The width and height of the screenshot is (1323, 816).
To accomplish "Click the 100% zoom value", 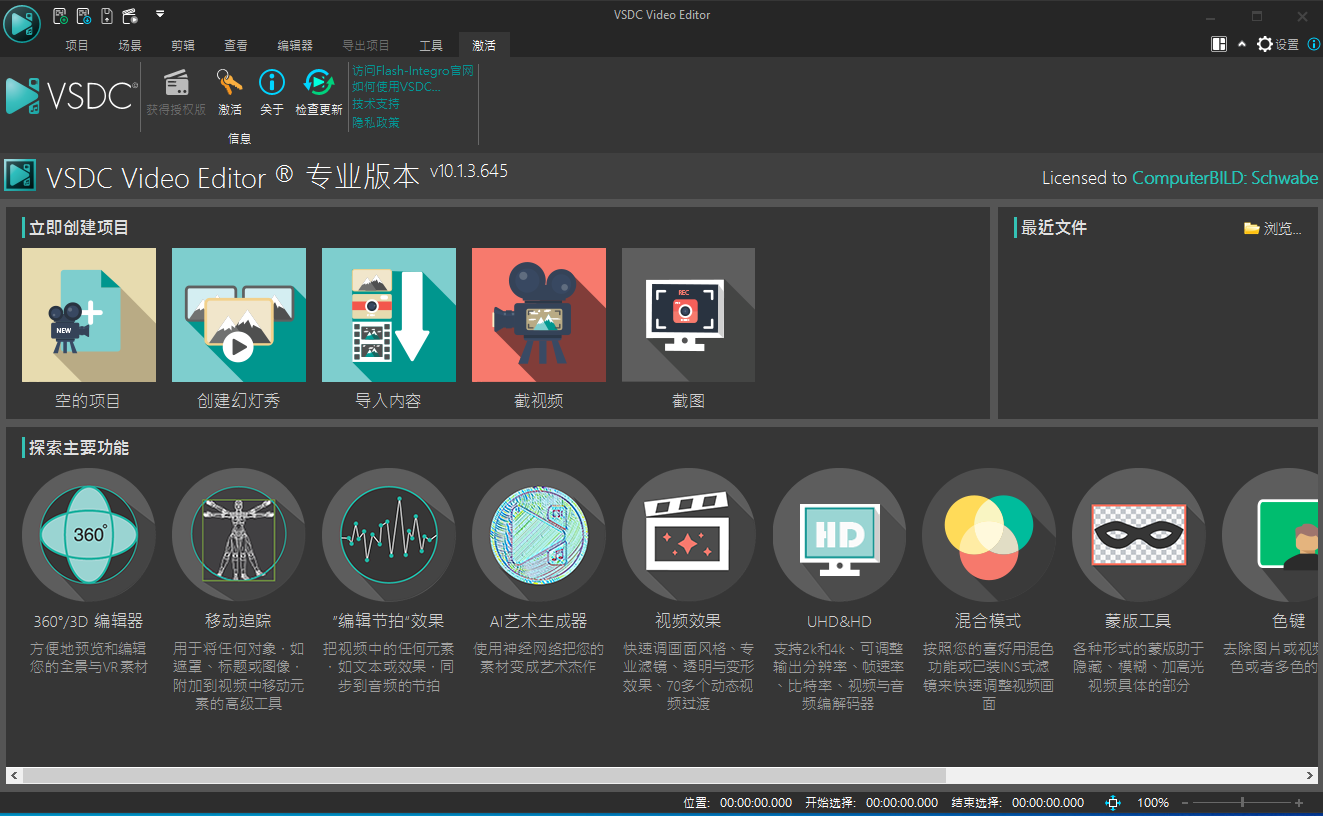I will 1153,802.
